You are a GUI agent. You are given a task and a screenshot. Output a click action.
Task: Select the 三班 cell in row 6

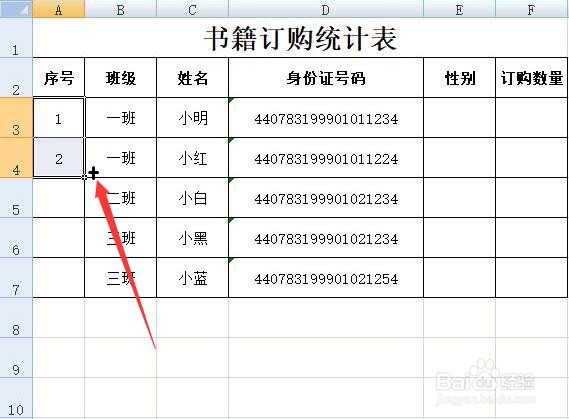pos(120,238)
